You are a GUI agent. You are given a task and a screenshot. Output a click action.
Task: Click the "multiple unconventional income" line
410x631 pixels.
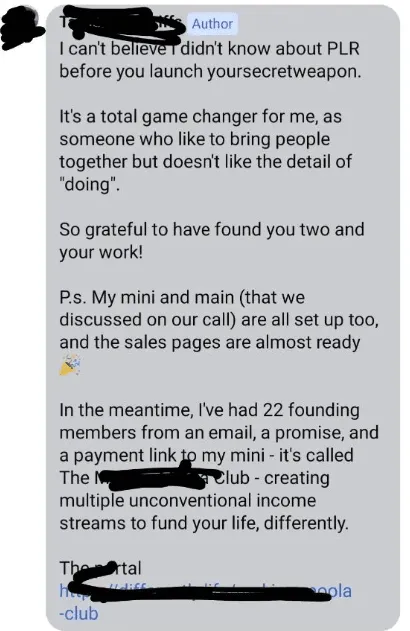point(187,501)
